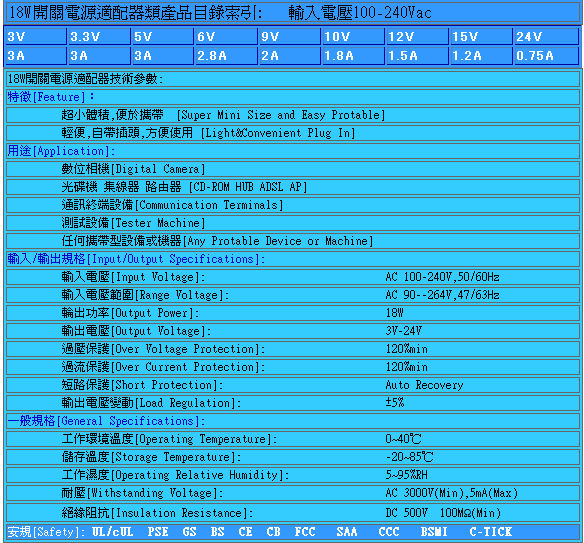This screenshot has height=543, width=584.
Task: Click the C-TICK safety certification label
Action: 491,531
